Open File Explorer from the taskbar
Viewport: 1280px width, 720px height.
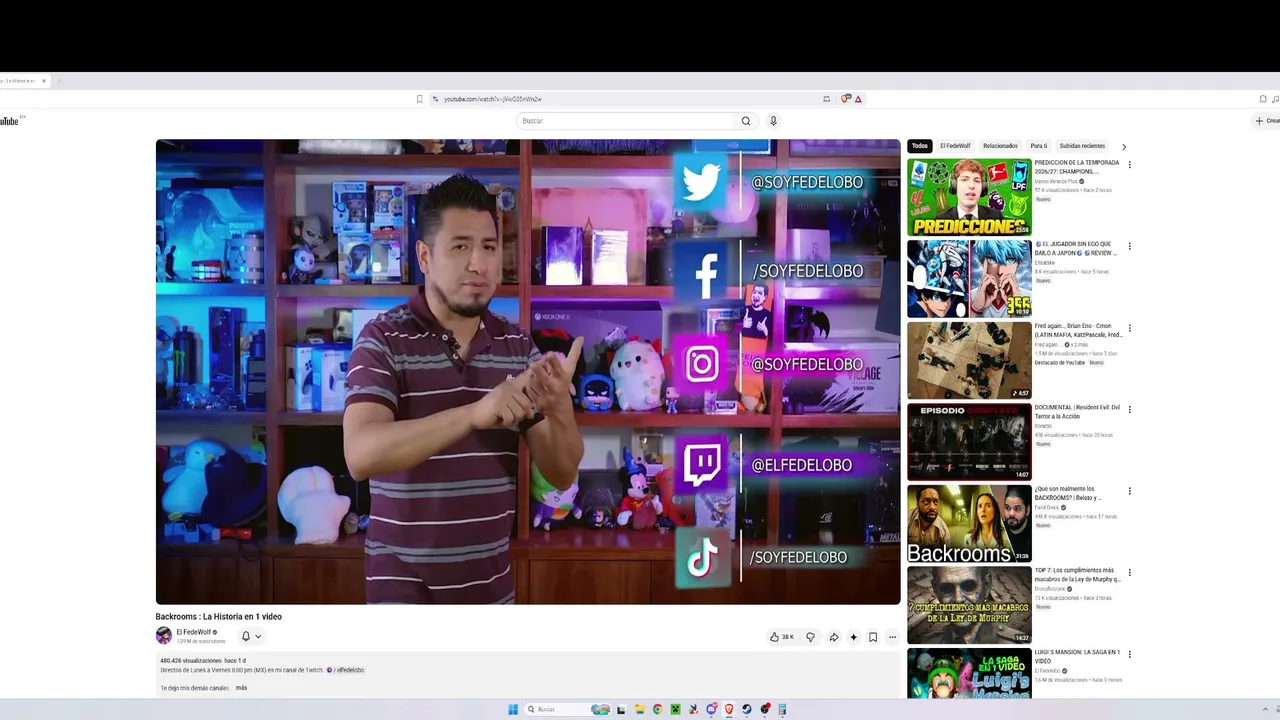639,710
